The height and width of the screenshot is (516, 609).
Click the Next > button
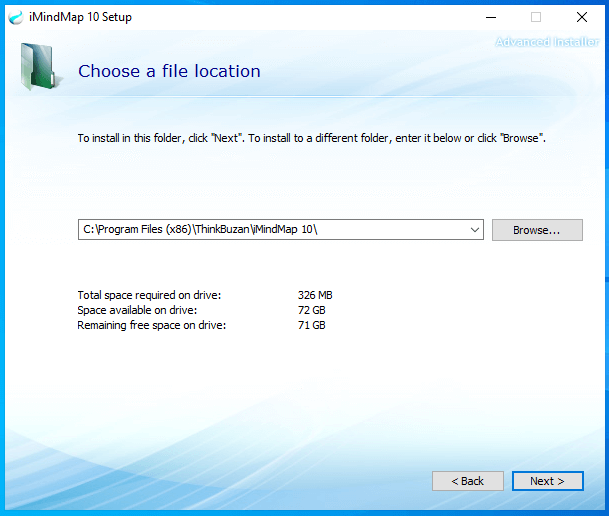pos(547,481)
